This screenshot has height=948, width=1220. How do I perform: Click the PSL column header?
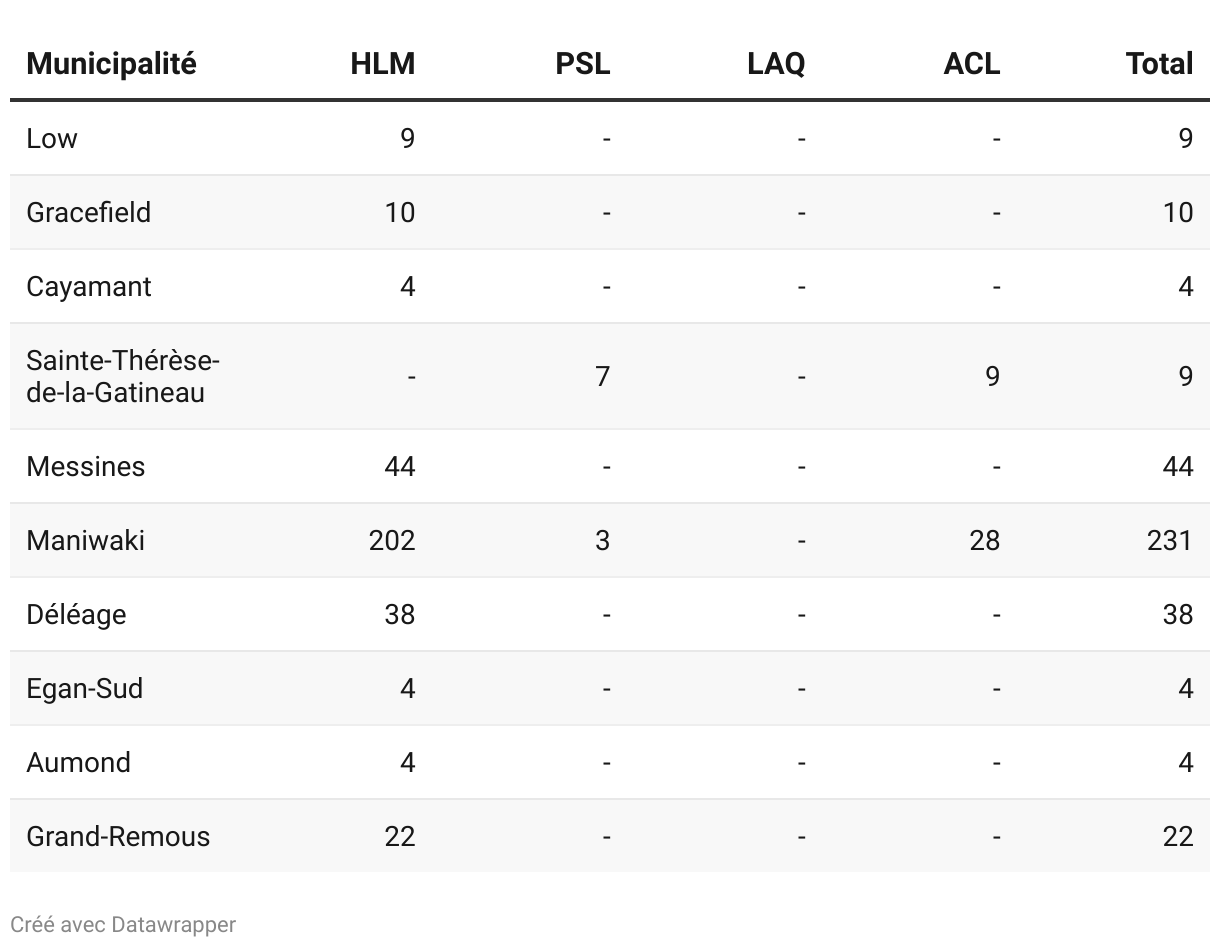[582, 64]
